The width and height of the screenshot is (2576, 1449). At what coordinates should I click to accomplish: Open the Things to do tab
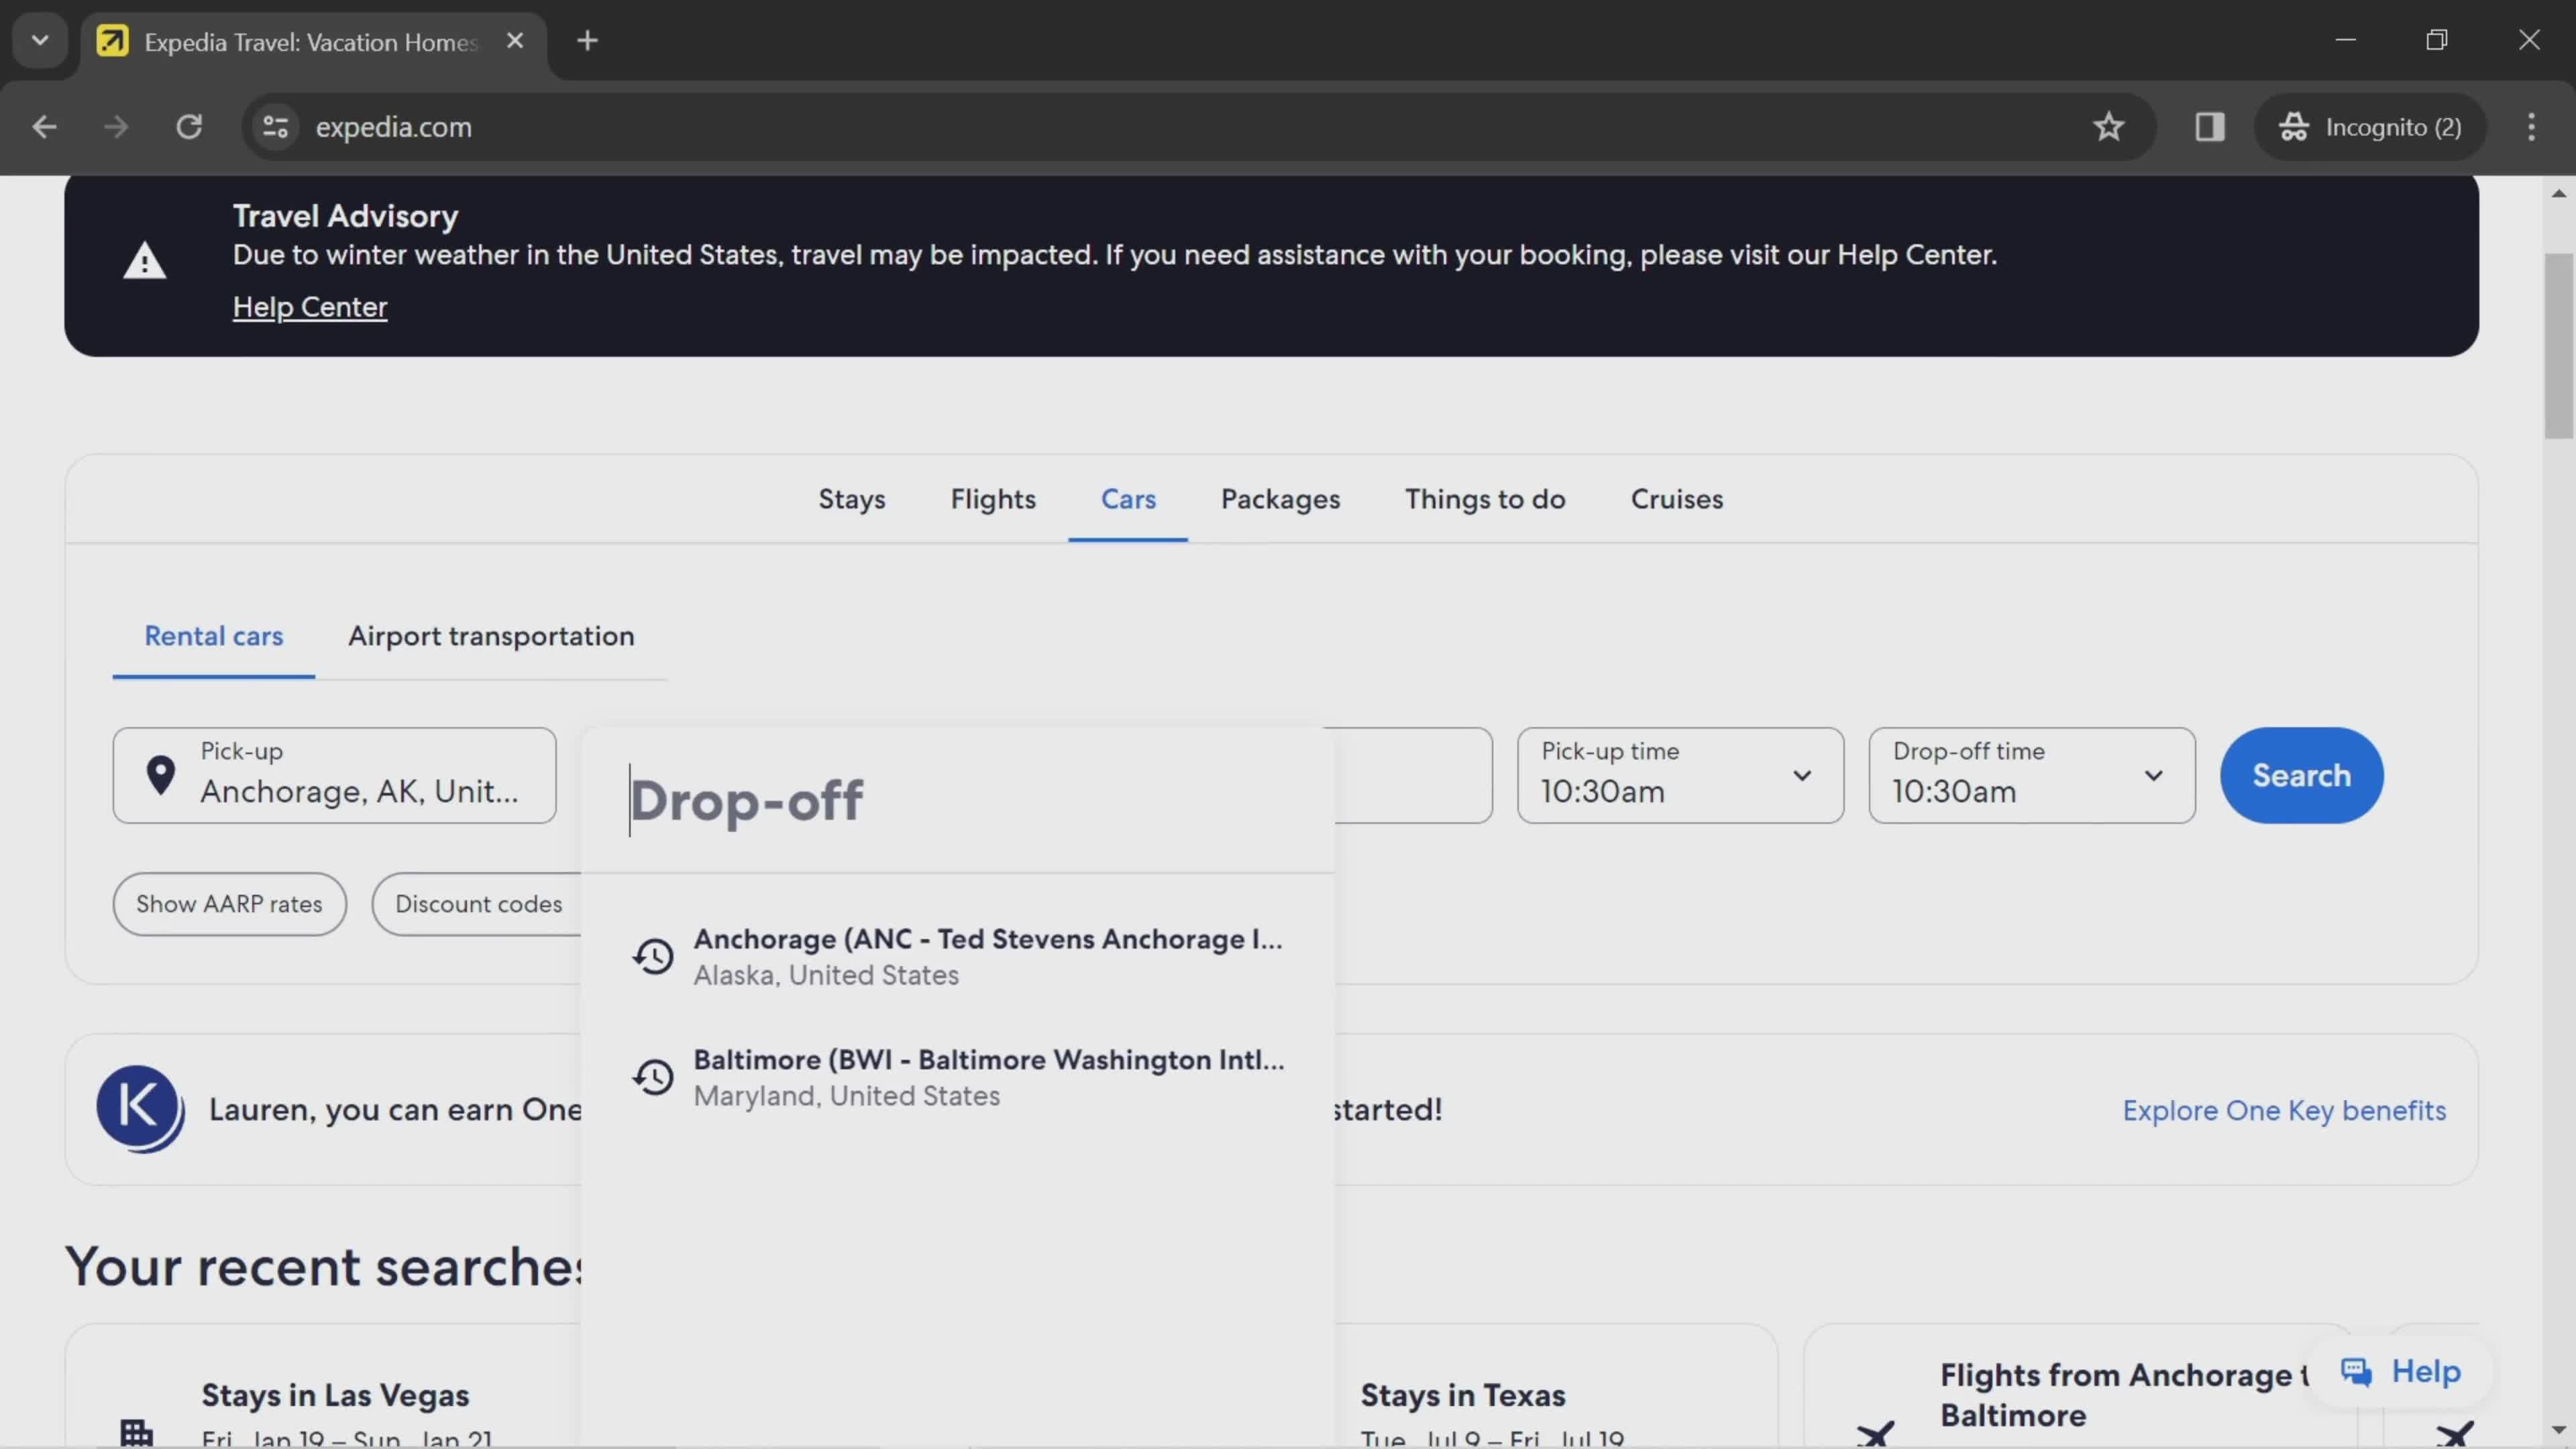pos(1485,499)
